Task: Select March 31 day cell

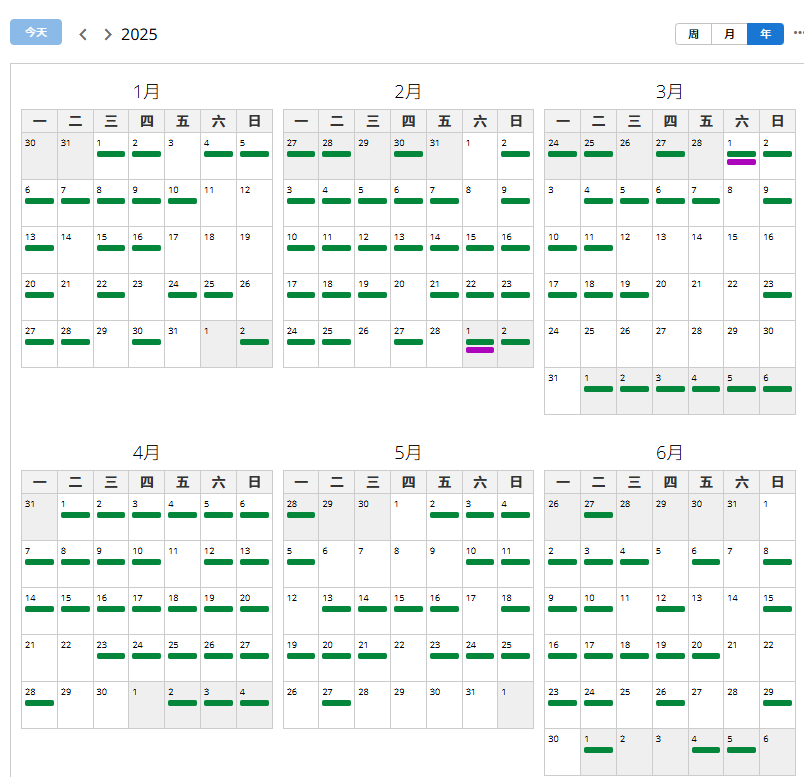Action: [x=562, y=391]
